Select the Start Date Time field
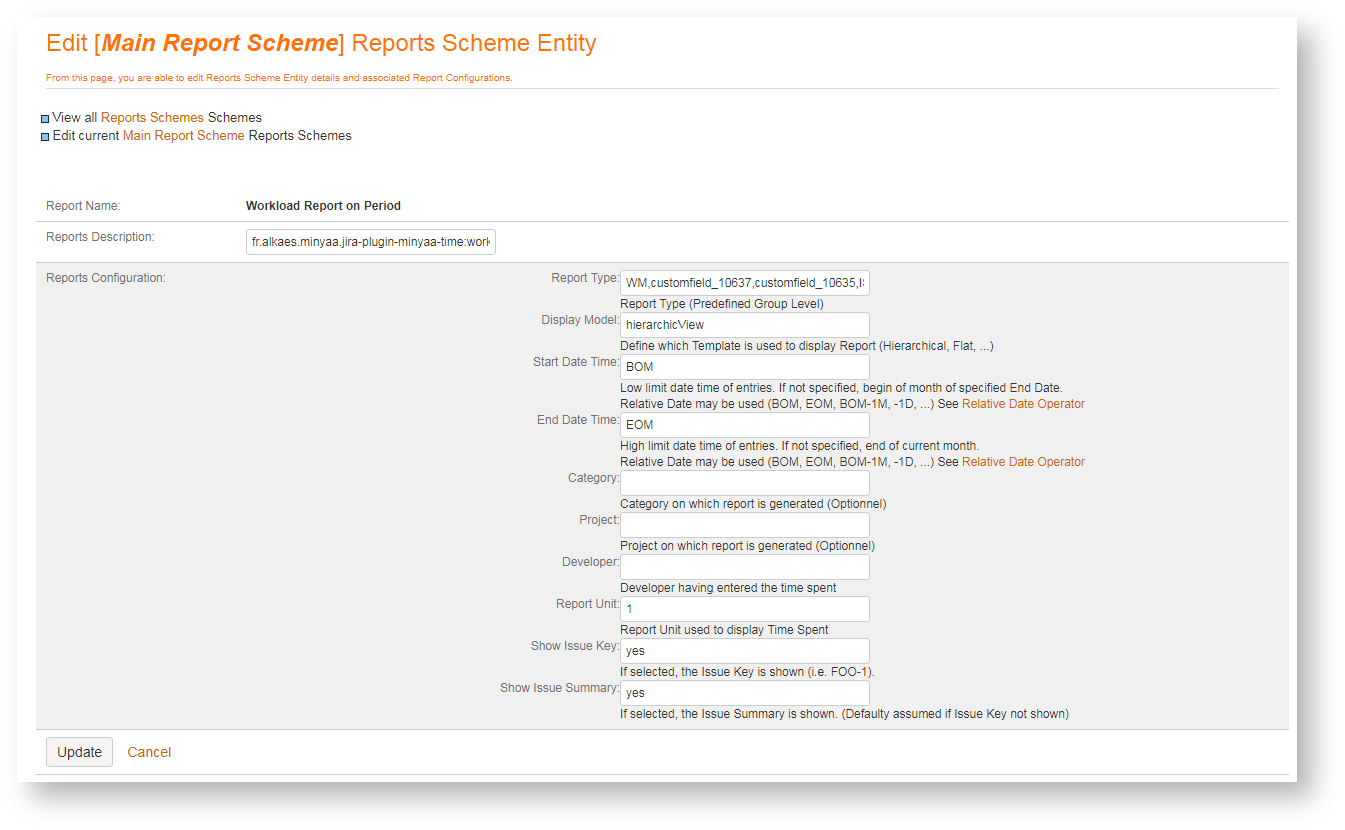Image resolution: width=1345 pixels, height=830 pixels. click(x=744, y=367)
